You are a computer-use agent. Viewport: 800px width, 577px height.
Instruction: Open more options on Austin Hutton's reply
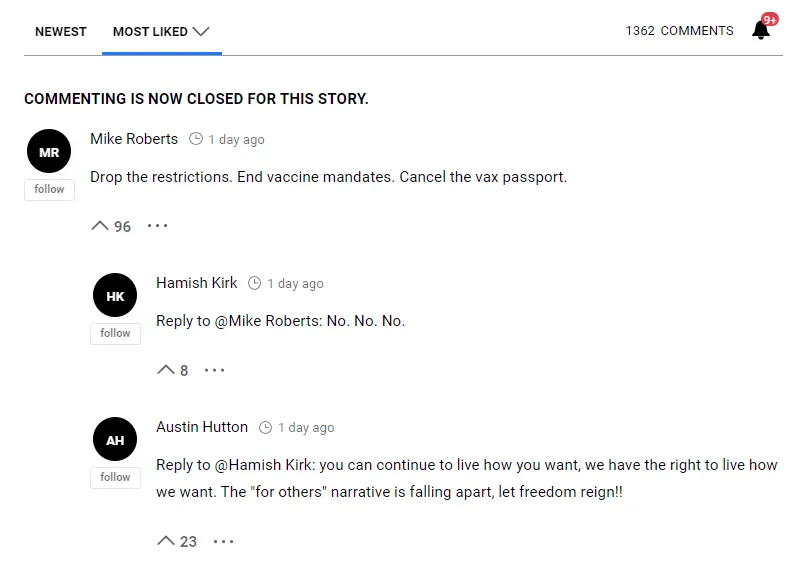223,541
